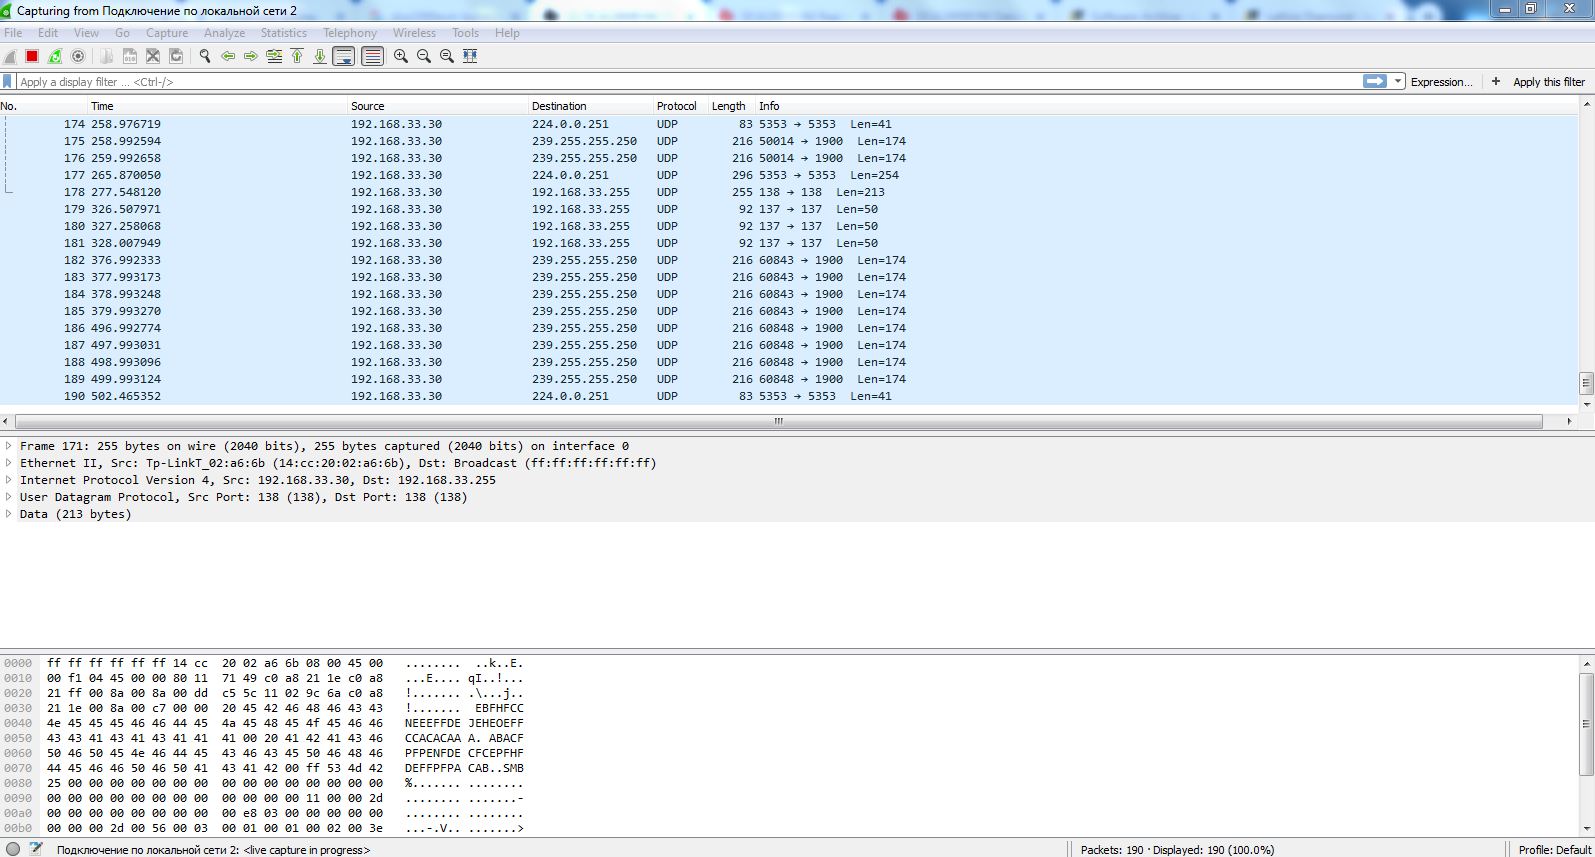Stop the running packet capture

pyautogui.click(x=32, y=56)
